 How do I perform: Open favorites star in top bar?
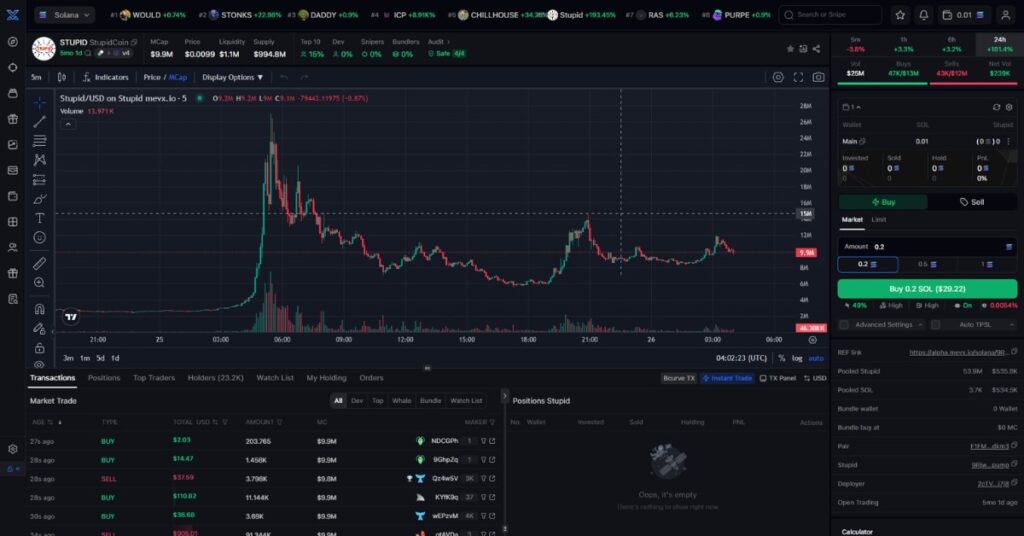pos(901,15)
